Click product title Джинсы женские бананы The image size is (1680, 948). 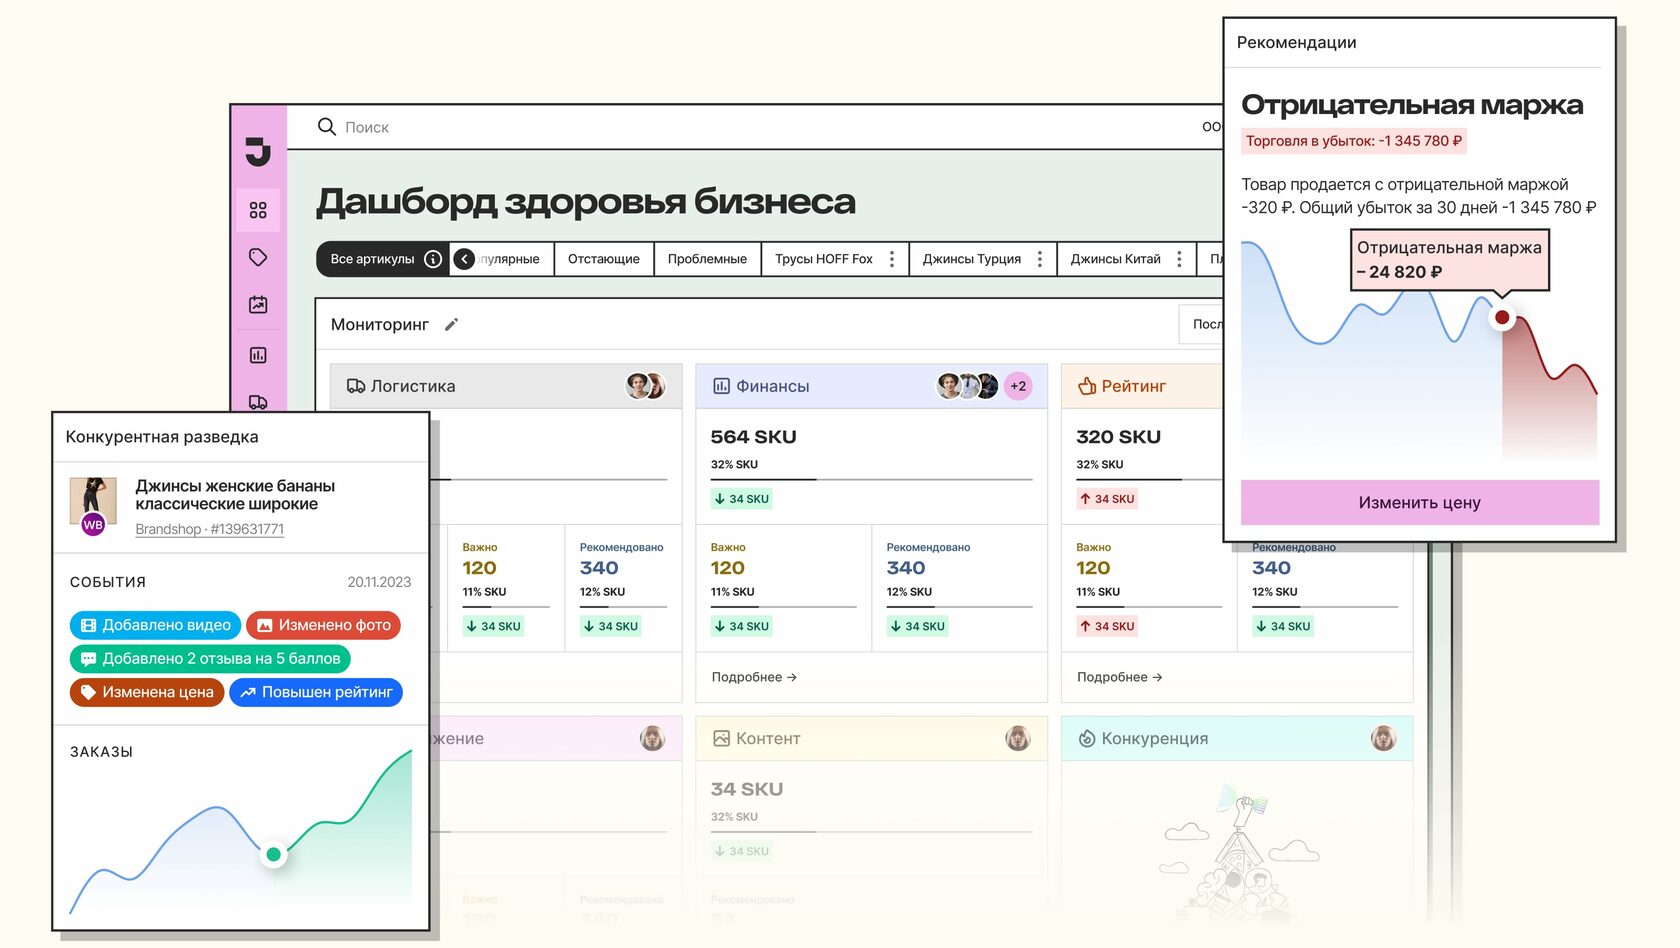(x=235, y=495)
